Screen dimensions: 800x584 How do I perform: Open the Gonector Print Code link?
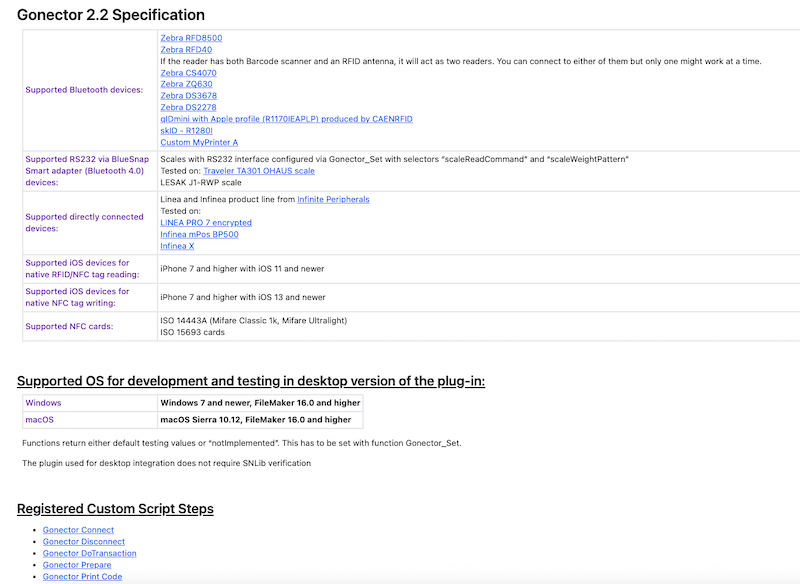tap(82, 577)
